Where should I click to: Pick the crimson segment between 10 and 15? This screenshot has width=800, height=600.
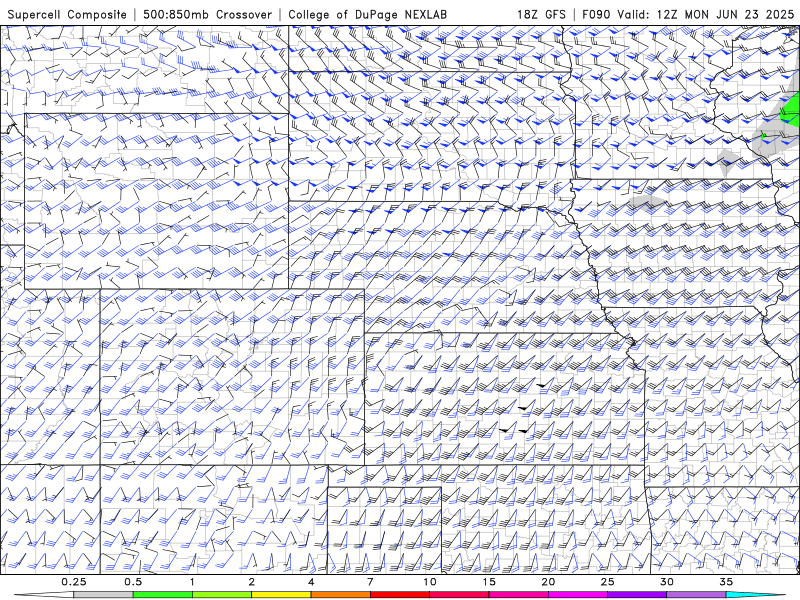click(x=459, y=595)
